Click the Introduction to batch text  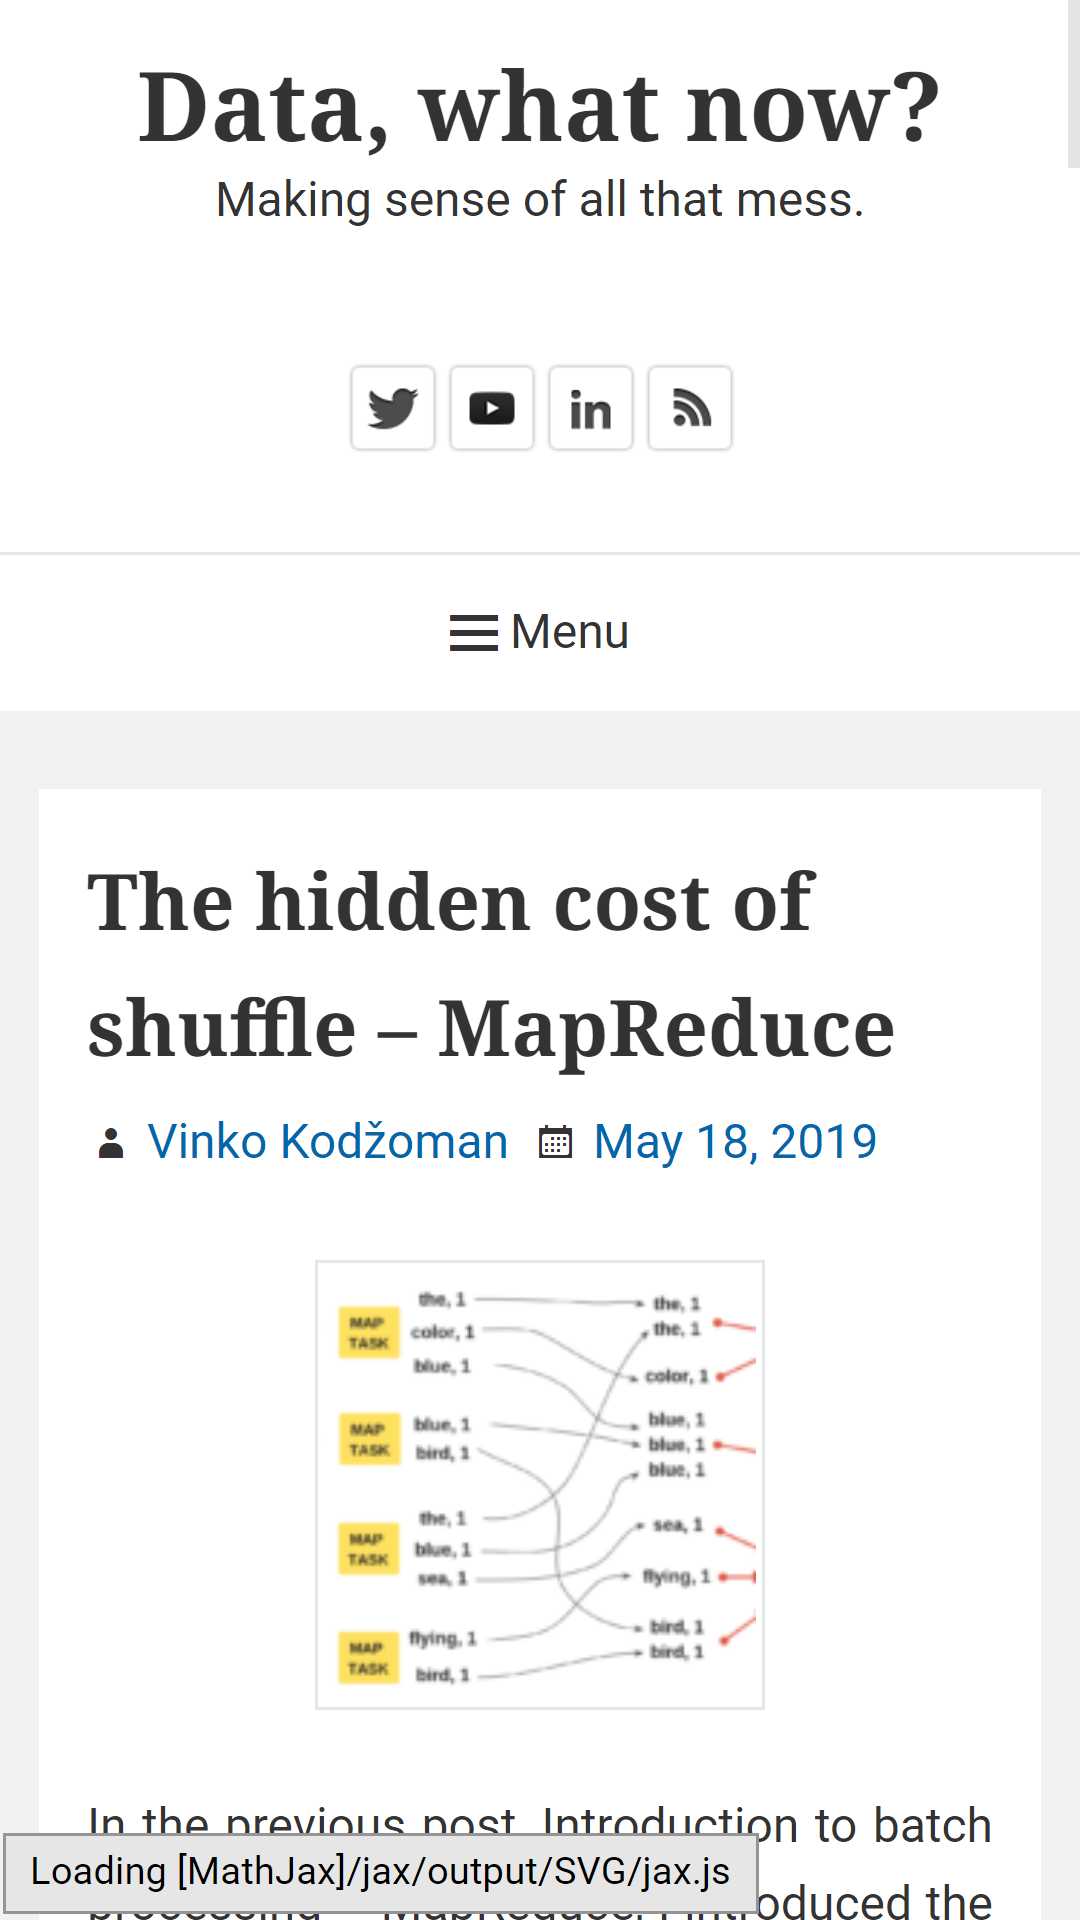(x=767, y=1825)
